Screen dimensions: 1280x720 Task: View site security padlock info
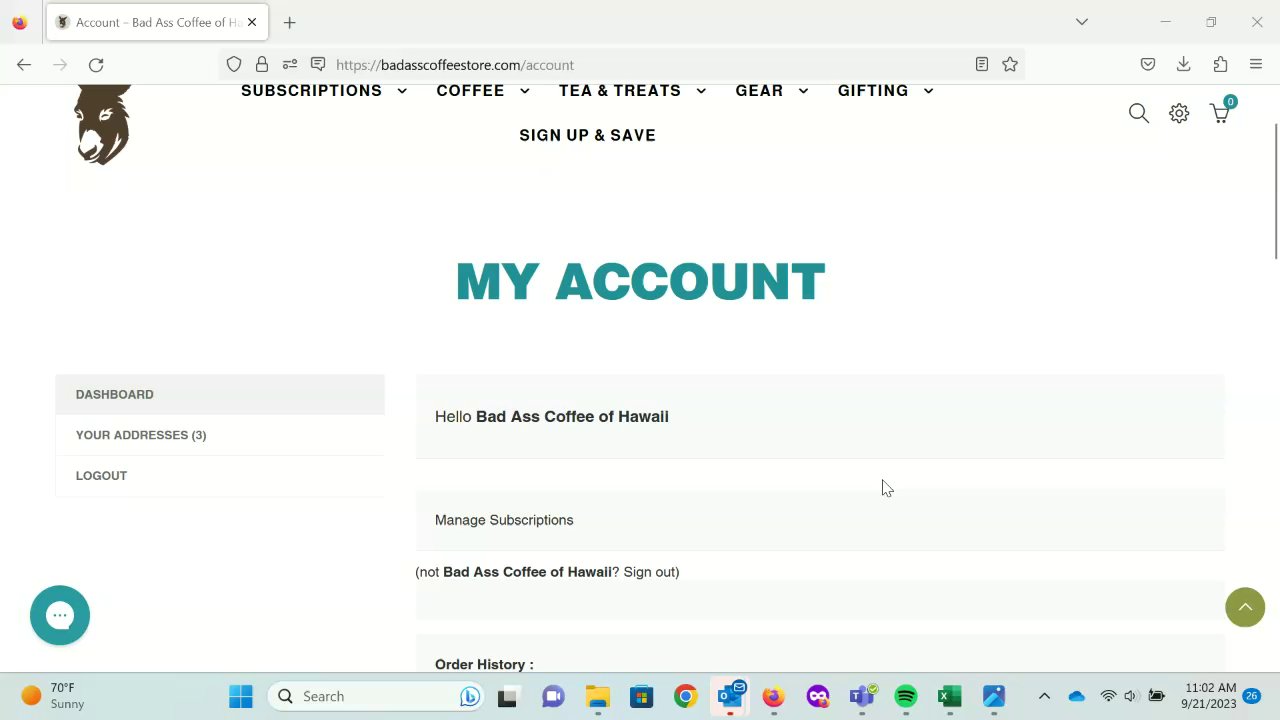(262, 65)
